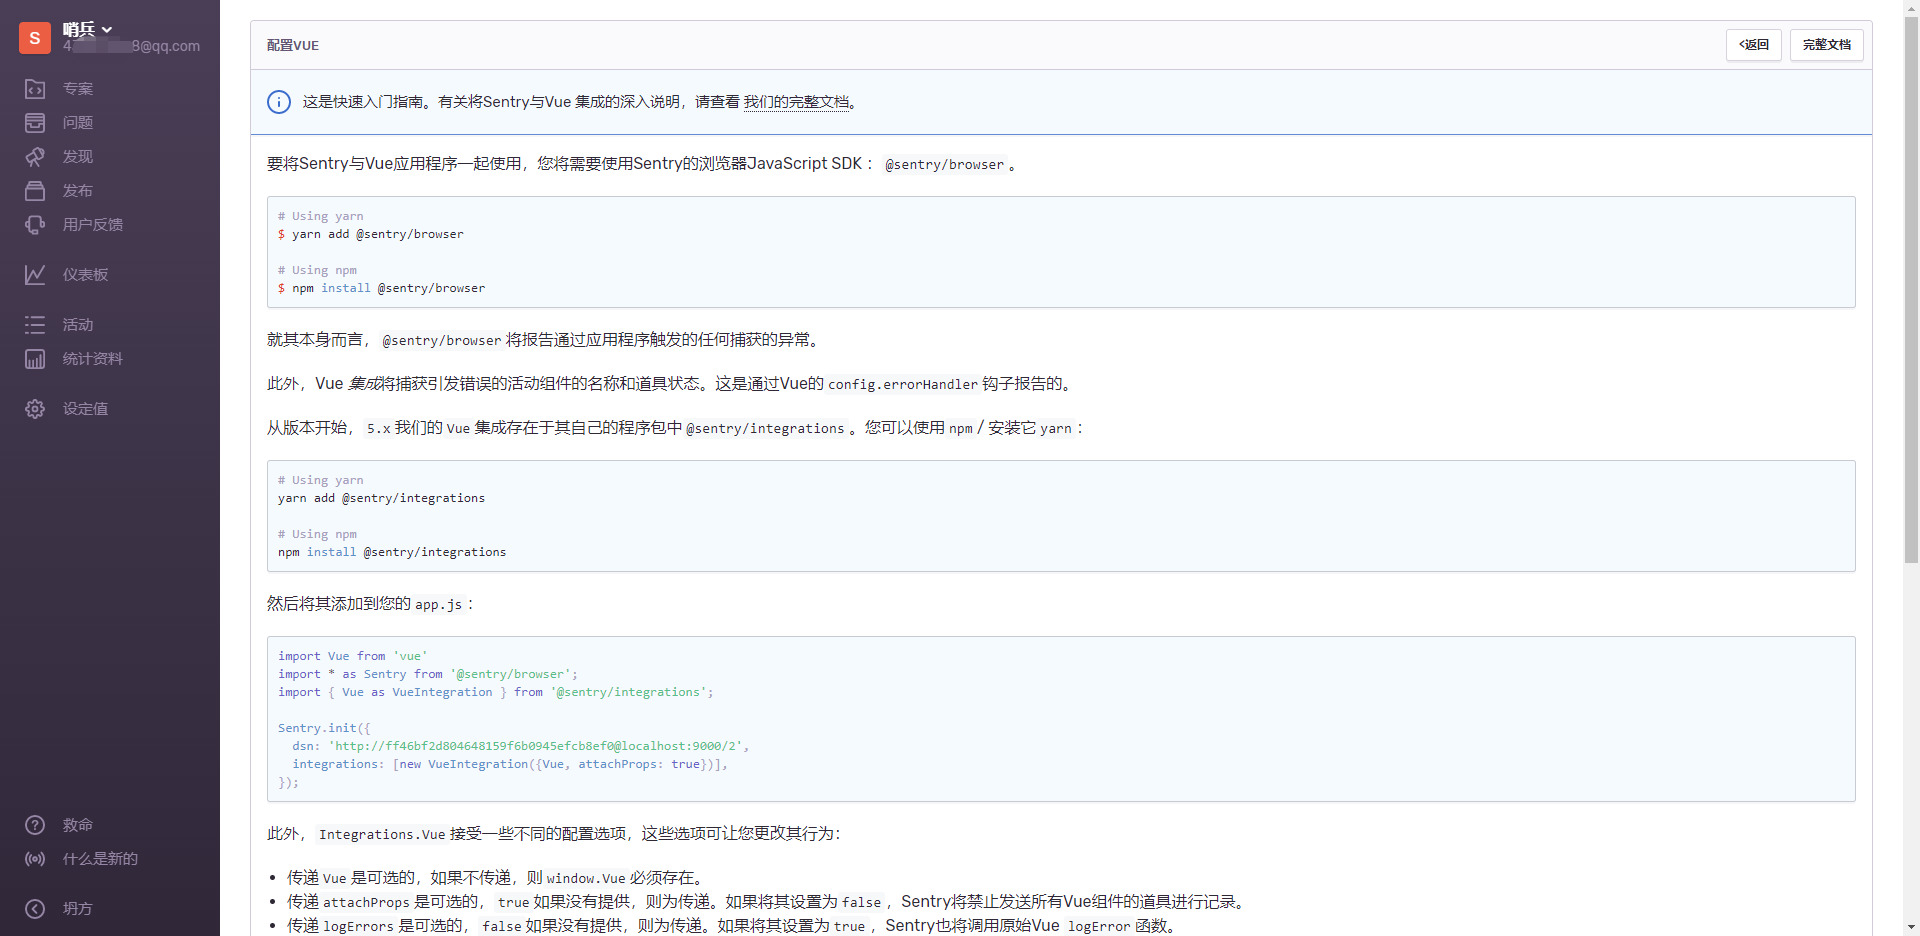Screen dimensions: 1920x936
Task: Open 救命 help menu
Action: pos(78,825)
